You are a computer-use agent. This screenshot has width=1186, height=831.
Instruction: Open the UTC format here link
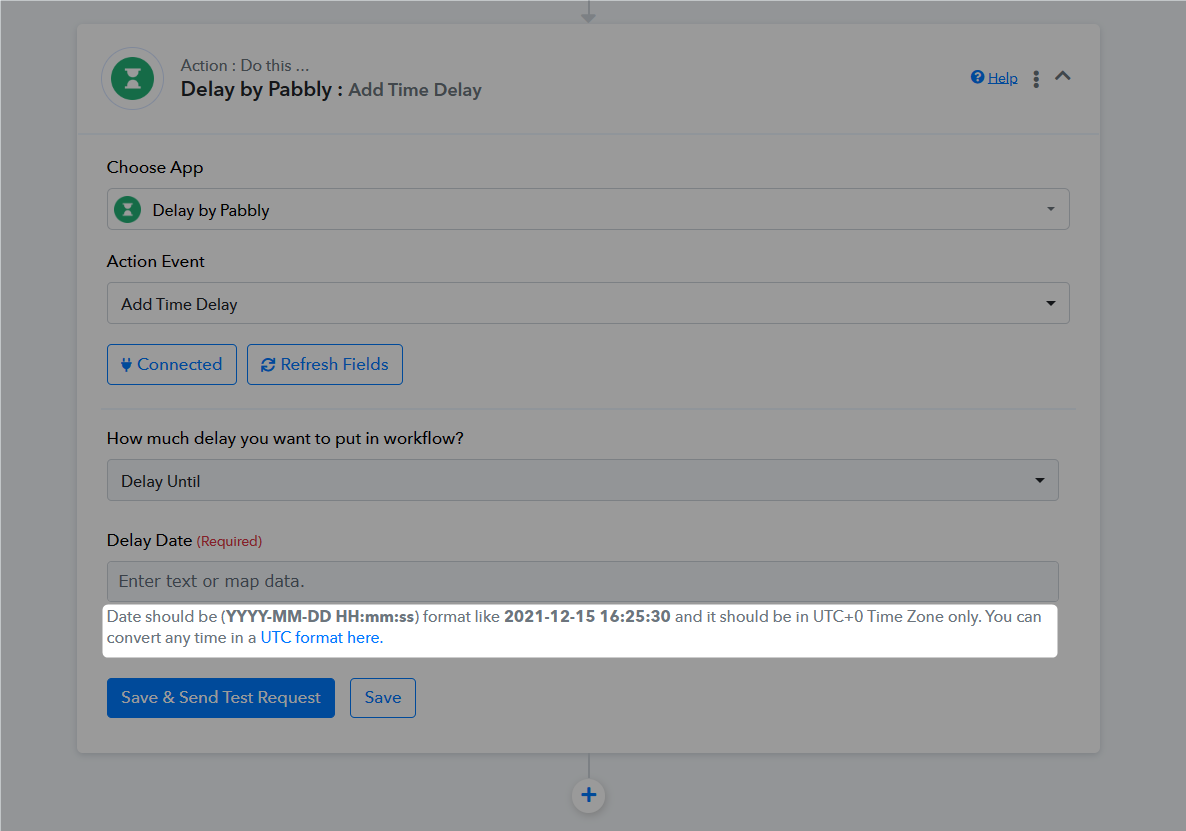pyautogui.click(x=321, y=637)
